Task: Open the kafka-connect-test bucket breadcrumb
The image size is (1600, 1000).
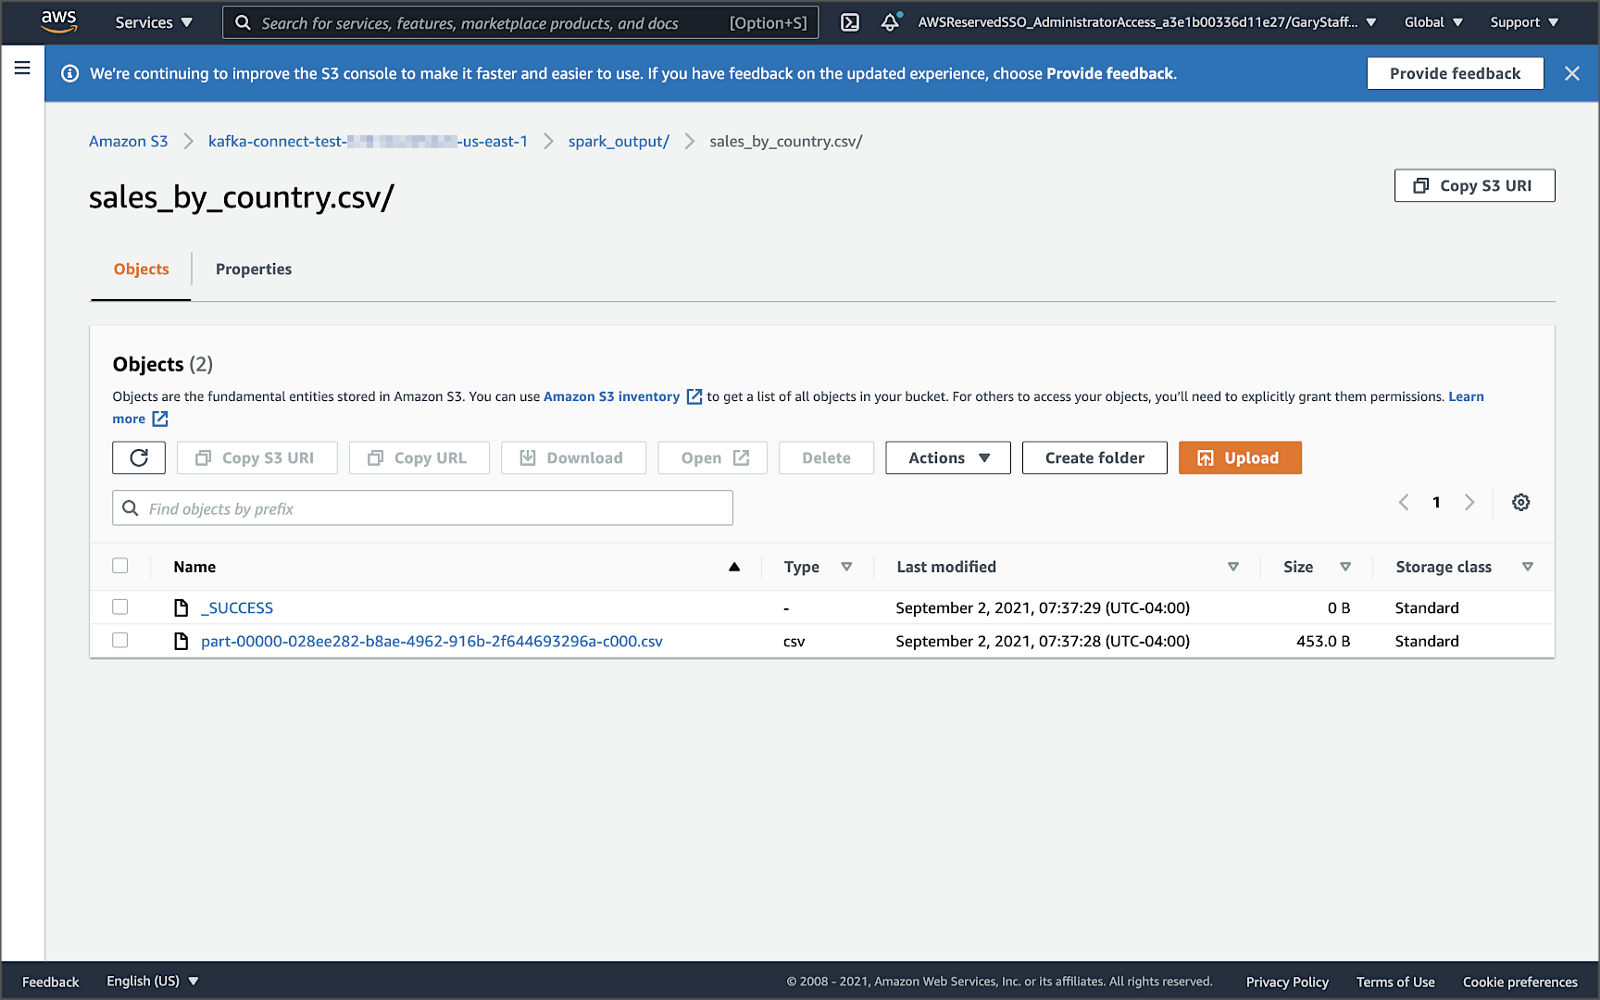Action: point(368,141)
